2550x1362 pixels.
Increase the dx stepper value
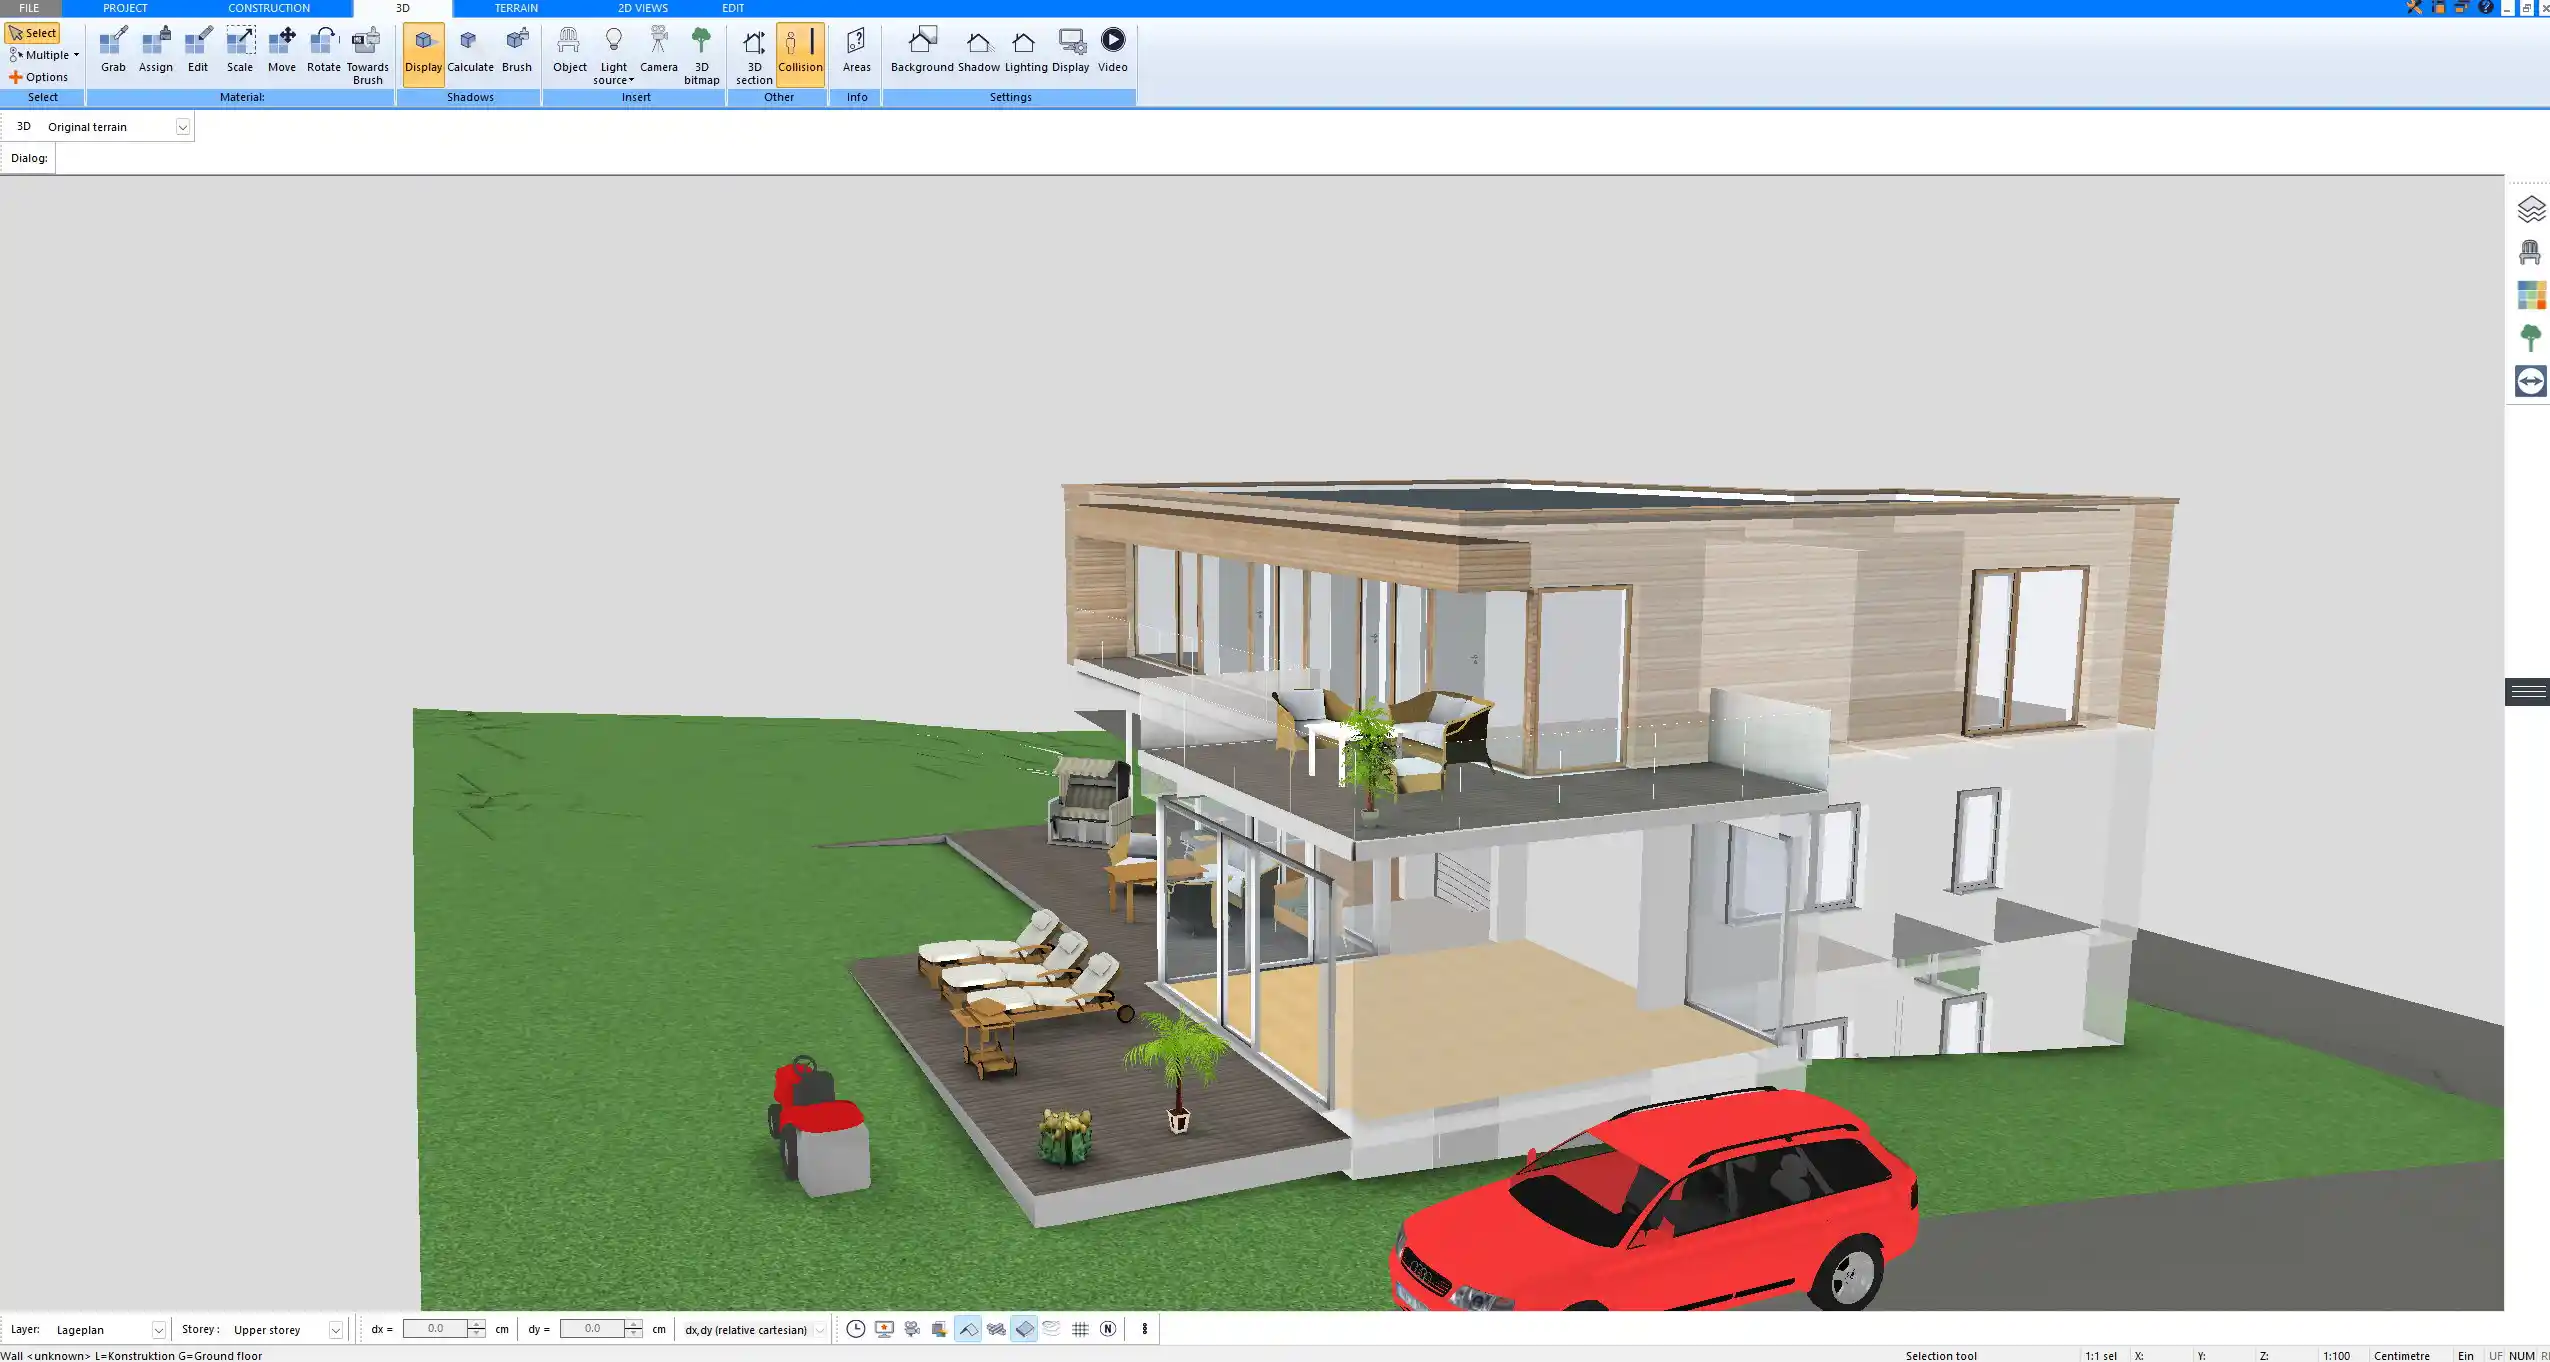tap(477, 1324)
